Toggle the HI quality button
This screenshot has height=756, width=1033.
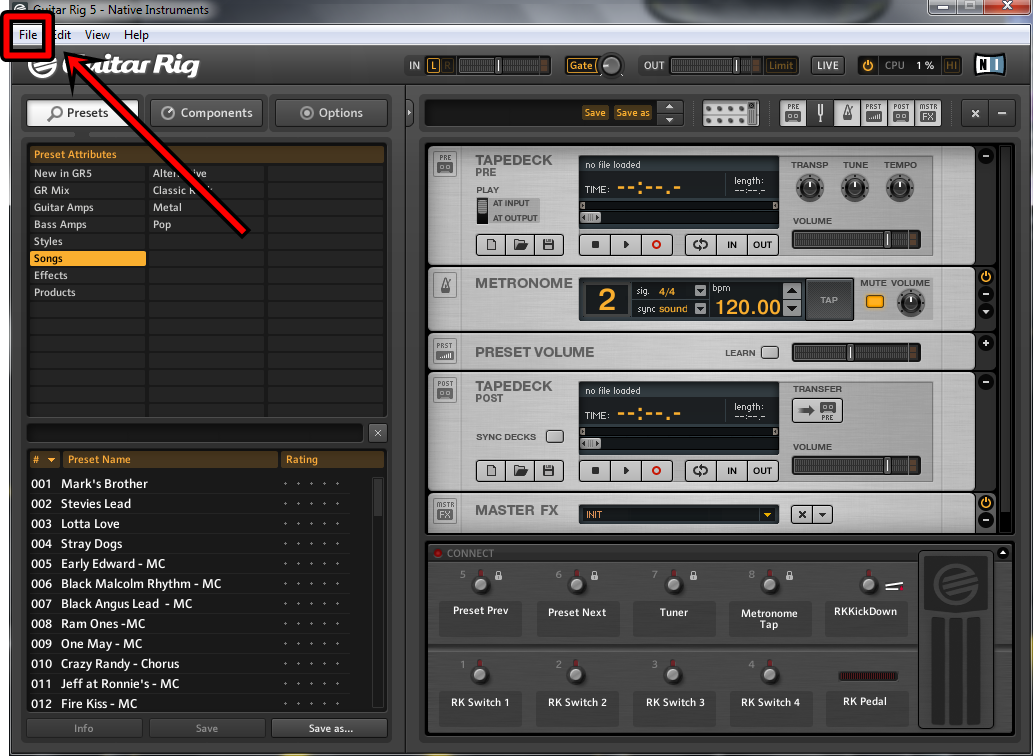[x=951, y=65]
